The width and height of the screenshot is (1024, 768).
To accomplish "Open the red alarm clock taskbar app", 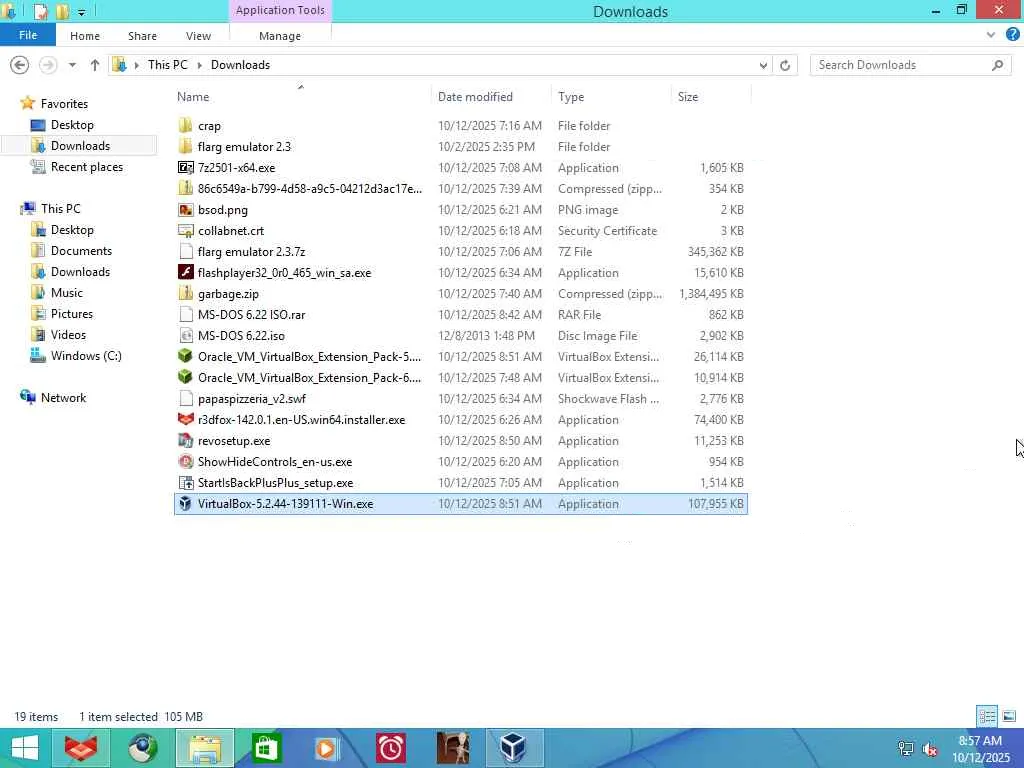I will coord(391,748).
